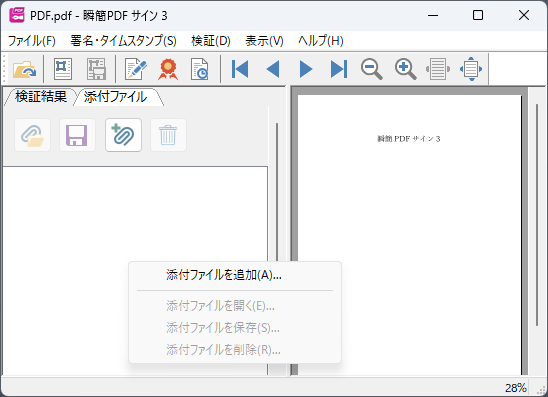
Task: Click the delete attachment trash icon
Action: [x=168, y=135]
